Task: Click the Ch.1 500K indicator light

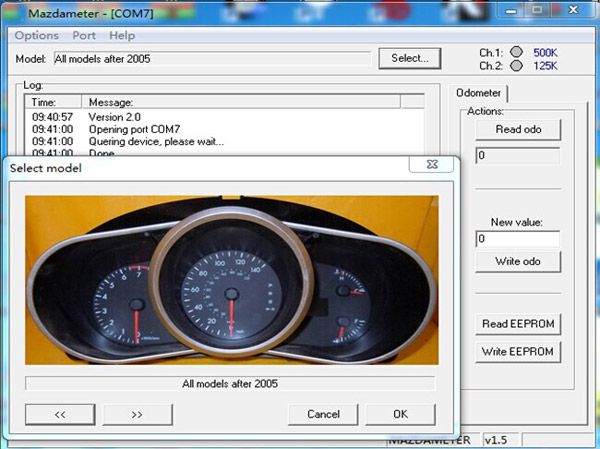Action: [x=516, y=52]
